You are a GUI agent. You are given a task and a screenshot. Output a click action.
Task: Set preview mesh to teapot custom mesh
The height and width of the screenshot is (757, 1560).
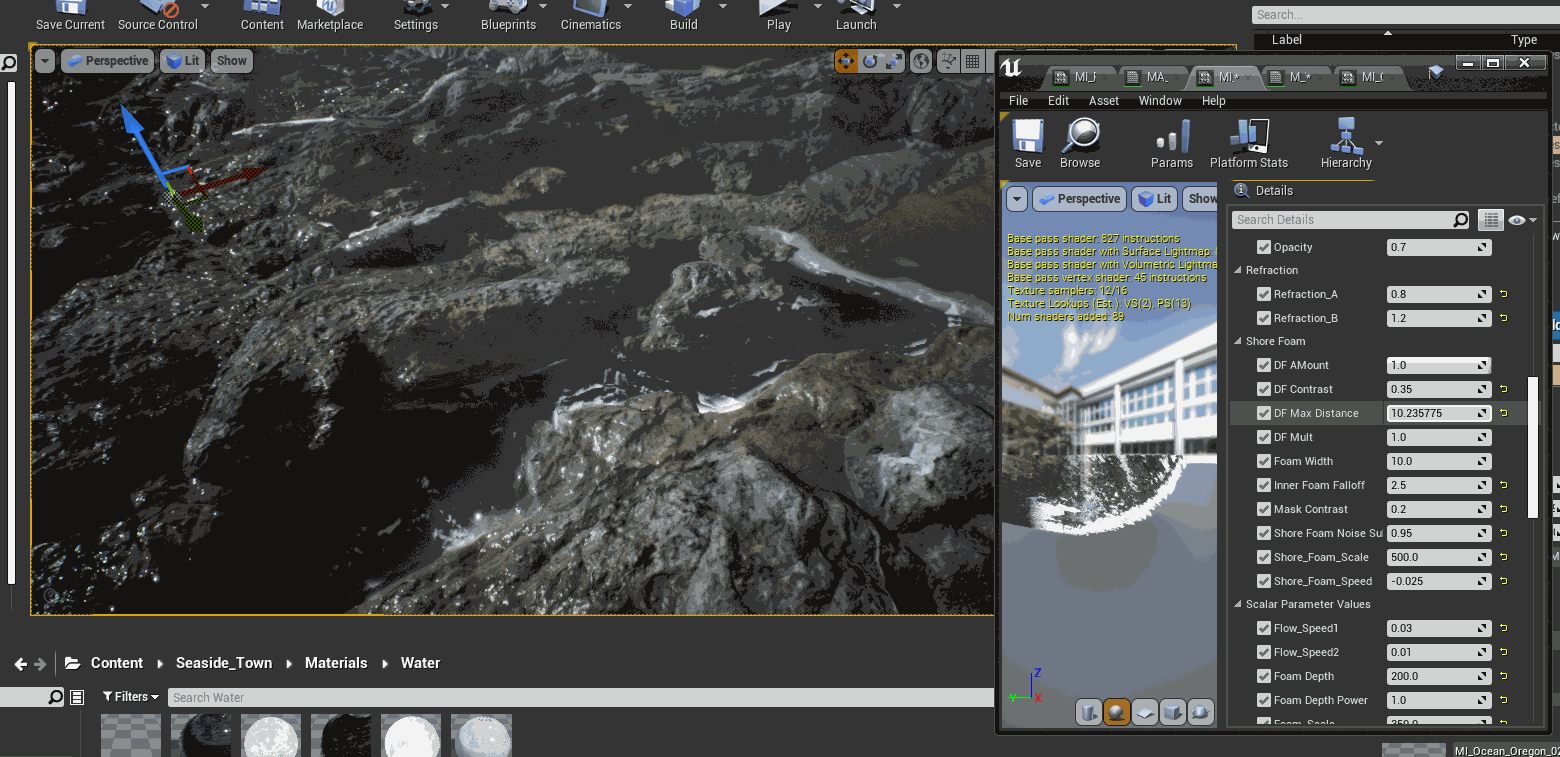1200,712
